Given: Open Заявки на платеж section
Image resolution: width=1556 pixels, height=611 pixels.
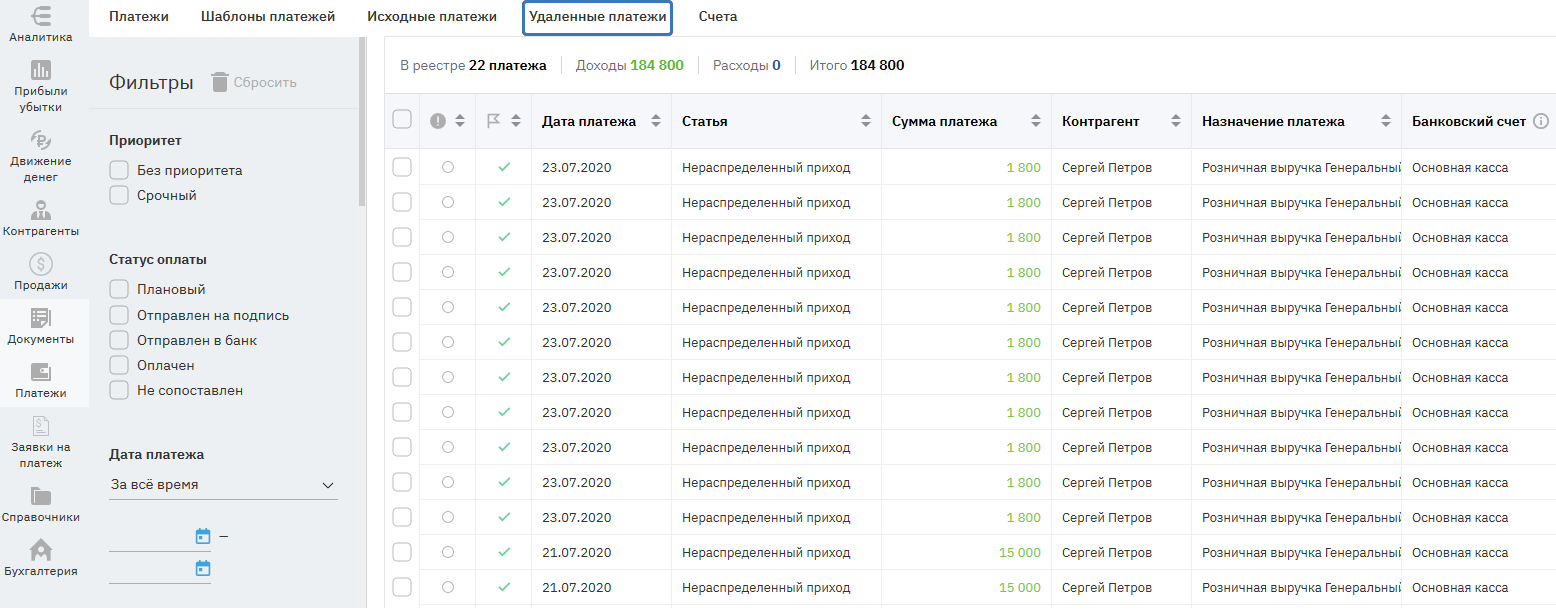Looking at the screenshot, I should pos(41,441).
